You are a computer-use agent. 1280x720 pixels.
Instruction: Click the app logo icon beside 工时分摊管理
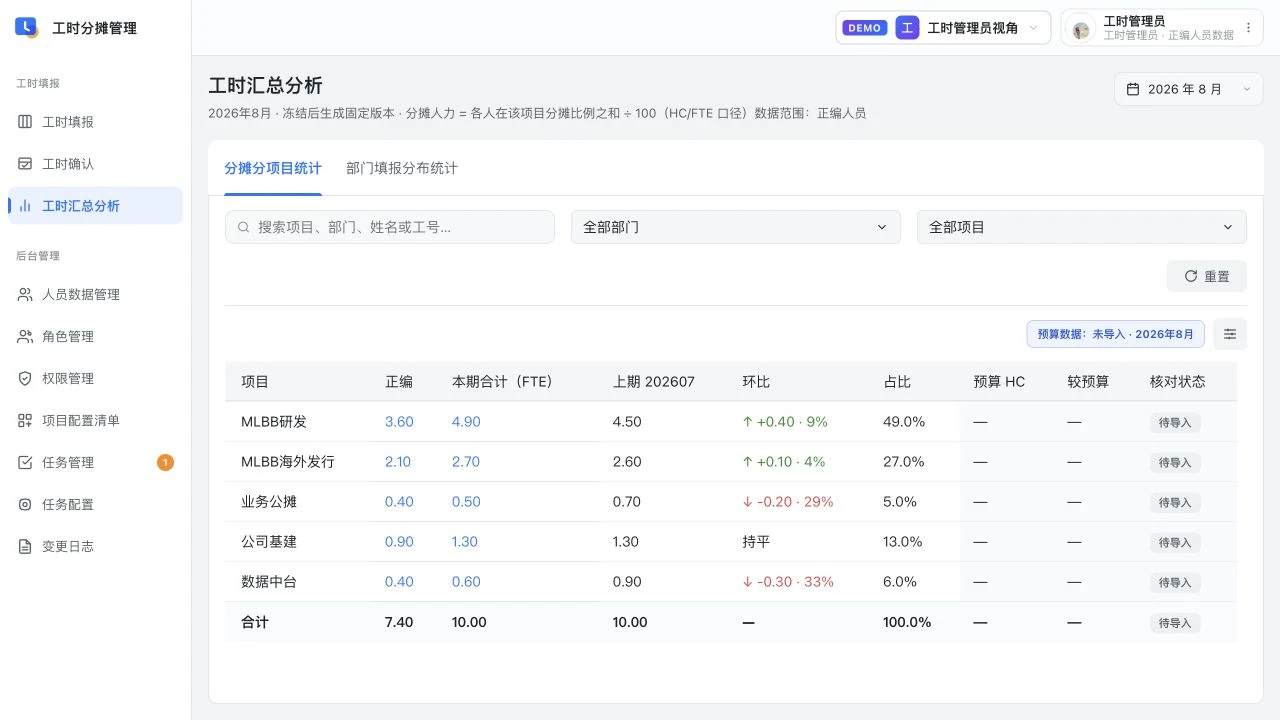[x=27, y=28]
